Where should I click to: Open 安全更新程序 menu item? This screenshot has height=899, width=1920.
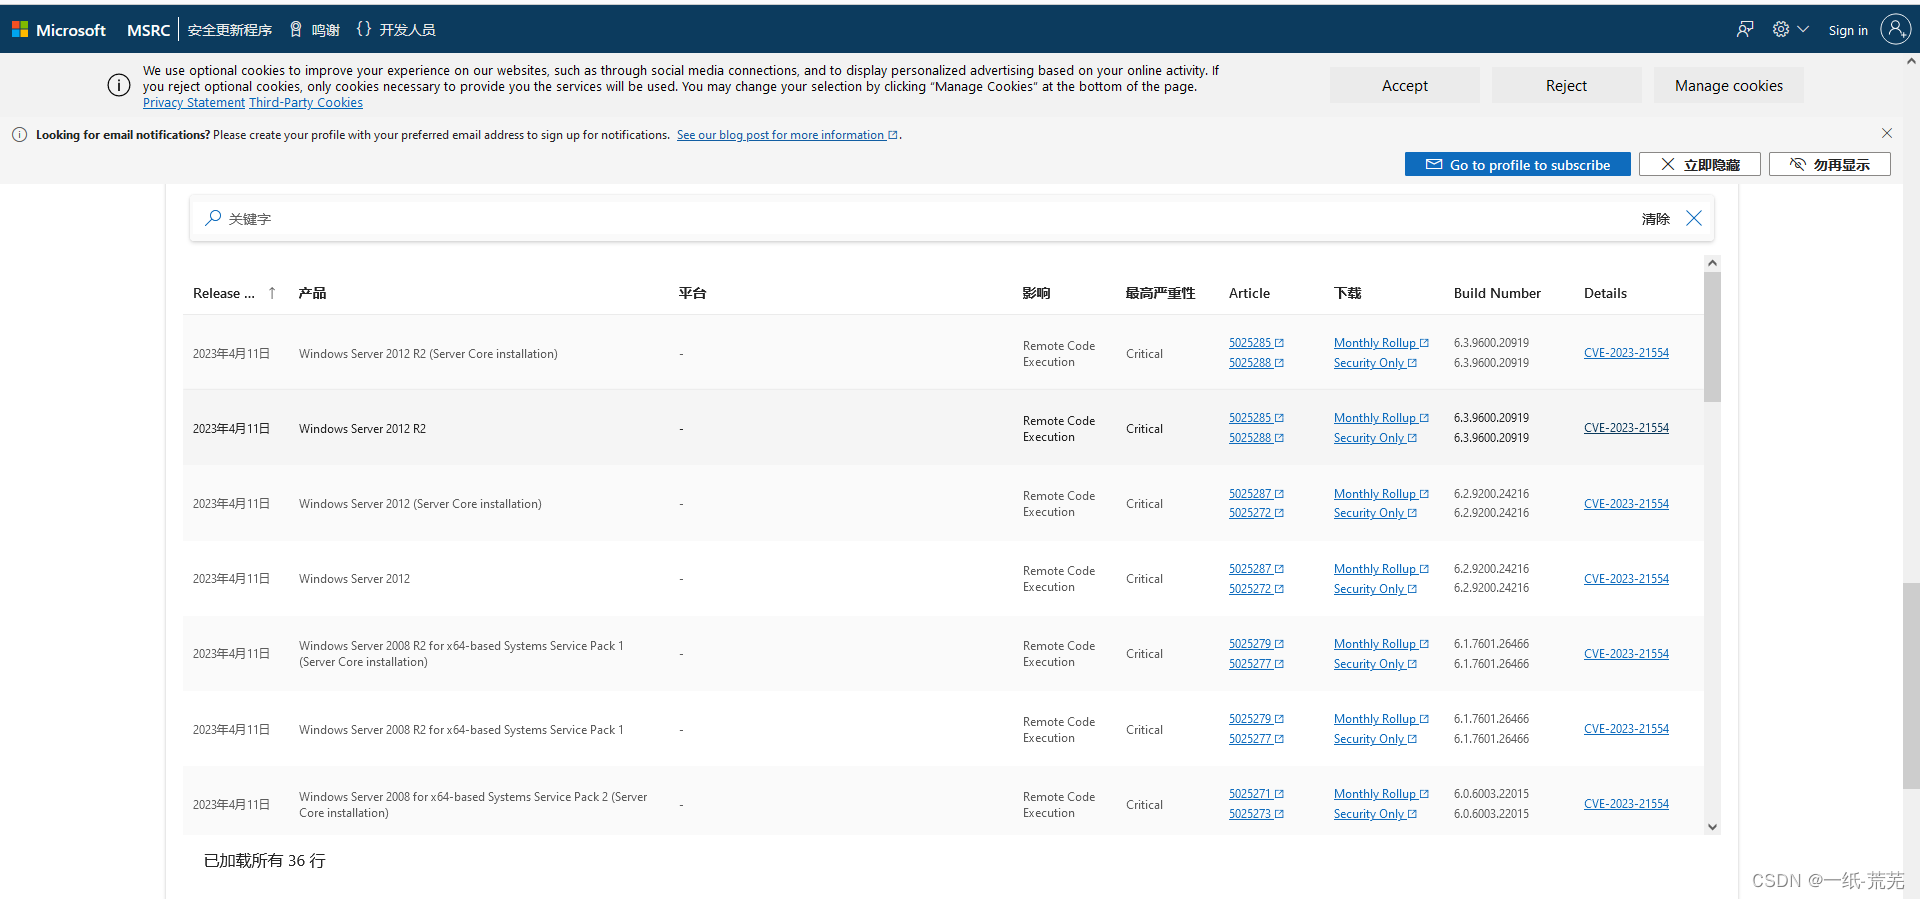click(x=230, y=30)
